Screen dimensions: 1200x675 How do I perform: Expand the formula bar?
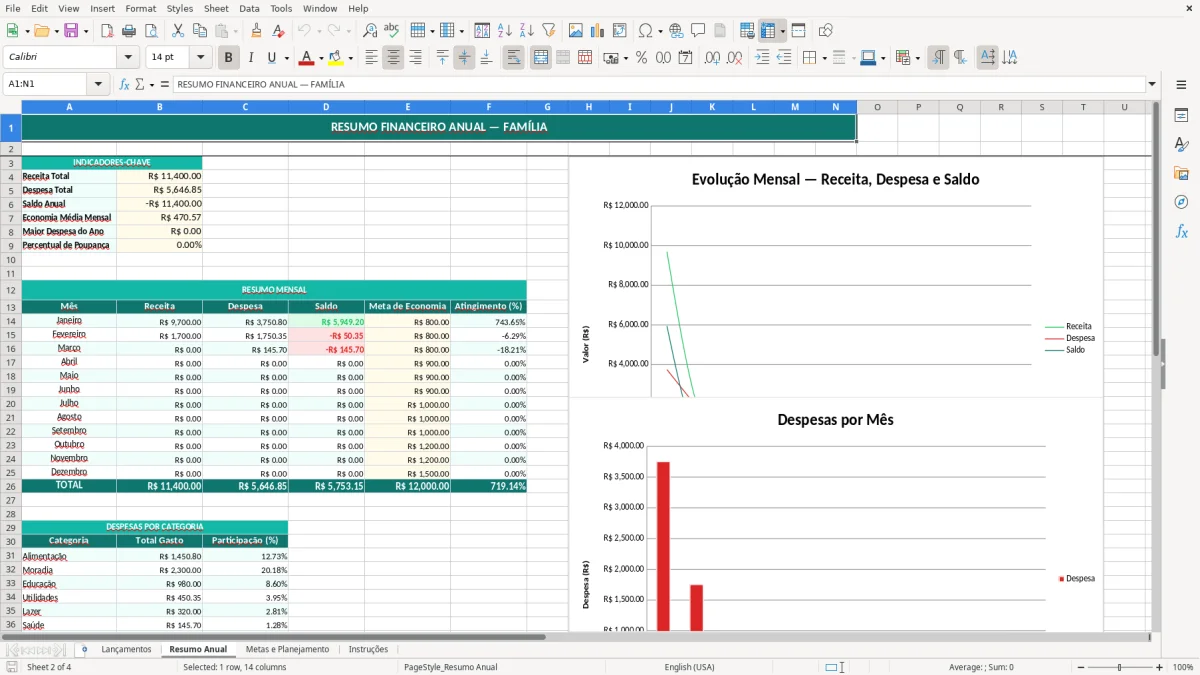point(1152,84)
